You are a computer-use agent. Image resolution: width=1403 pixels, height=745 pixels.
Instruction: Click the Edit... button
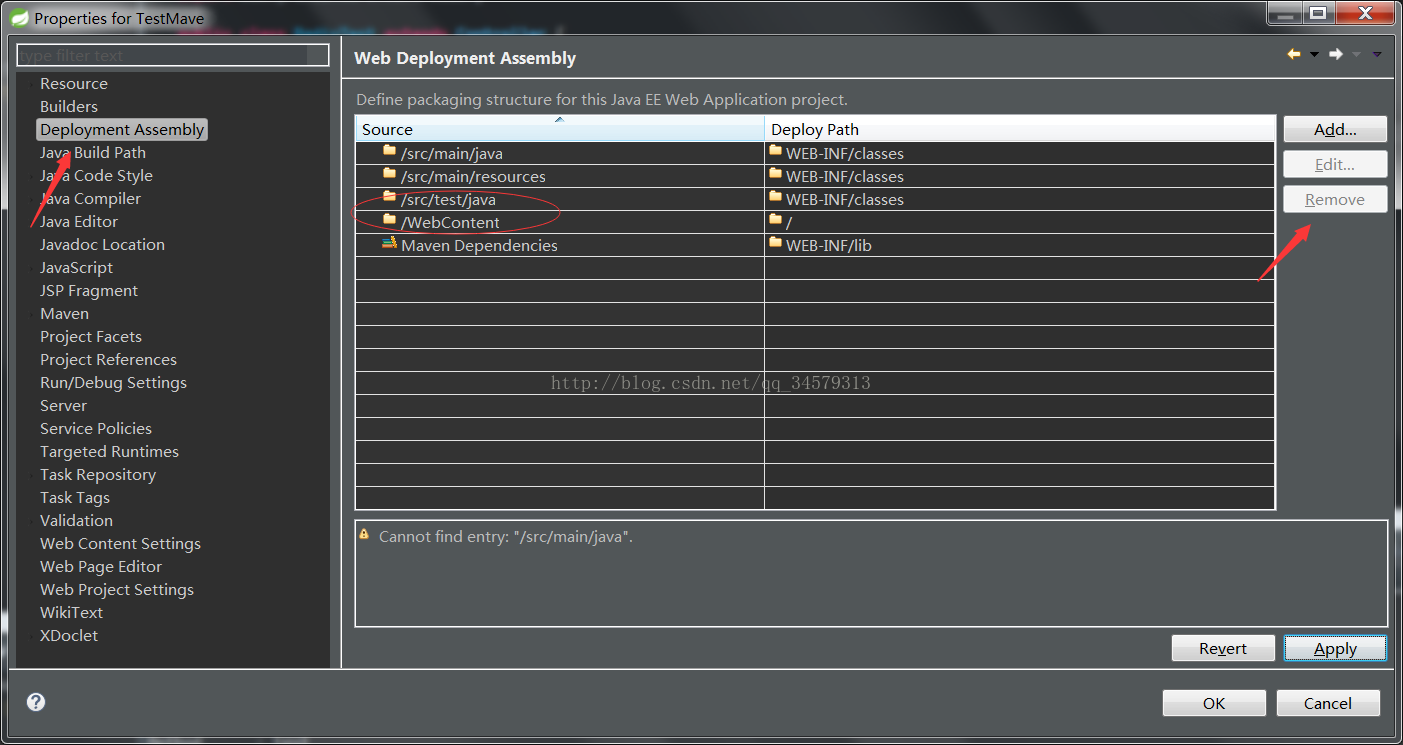pyautogui.click(x=1335, y=164)
